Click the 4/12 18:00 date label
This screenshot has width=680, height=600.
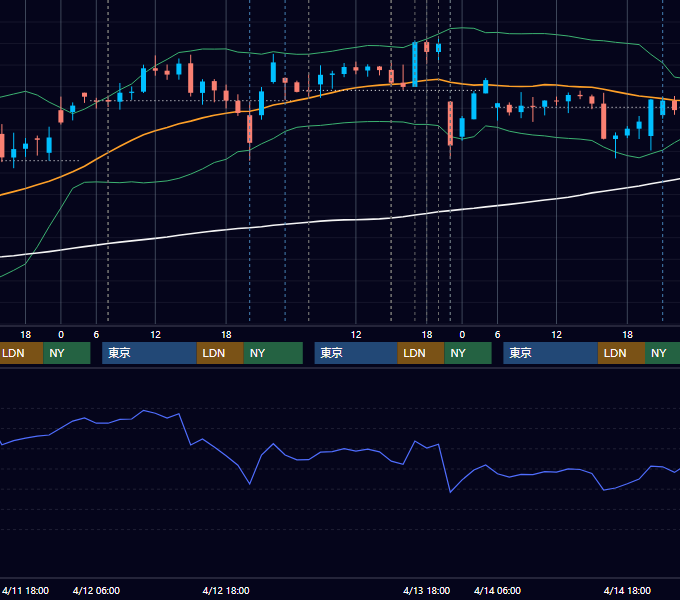[226, 590]
